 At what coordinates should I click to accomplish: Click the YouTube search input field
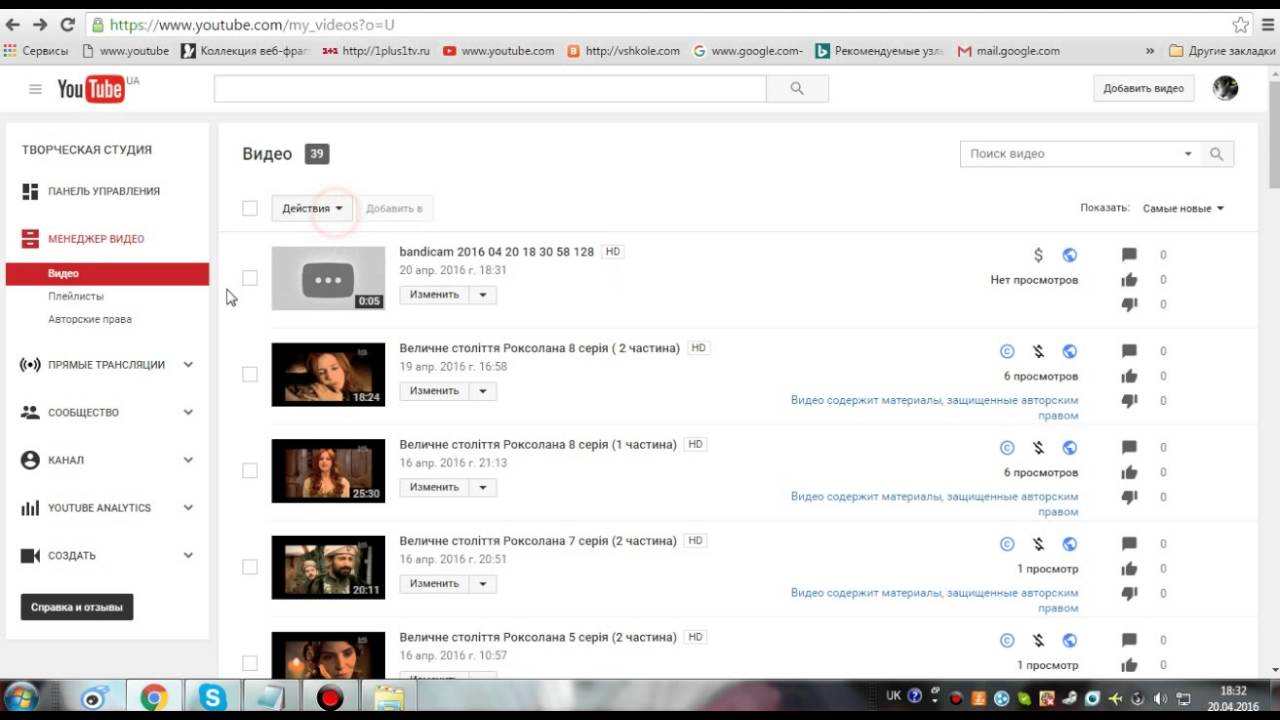click(x=490, y=88)
